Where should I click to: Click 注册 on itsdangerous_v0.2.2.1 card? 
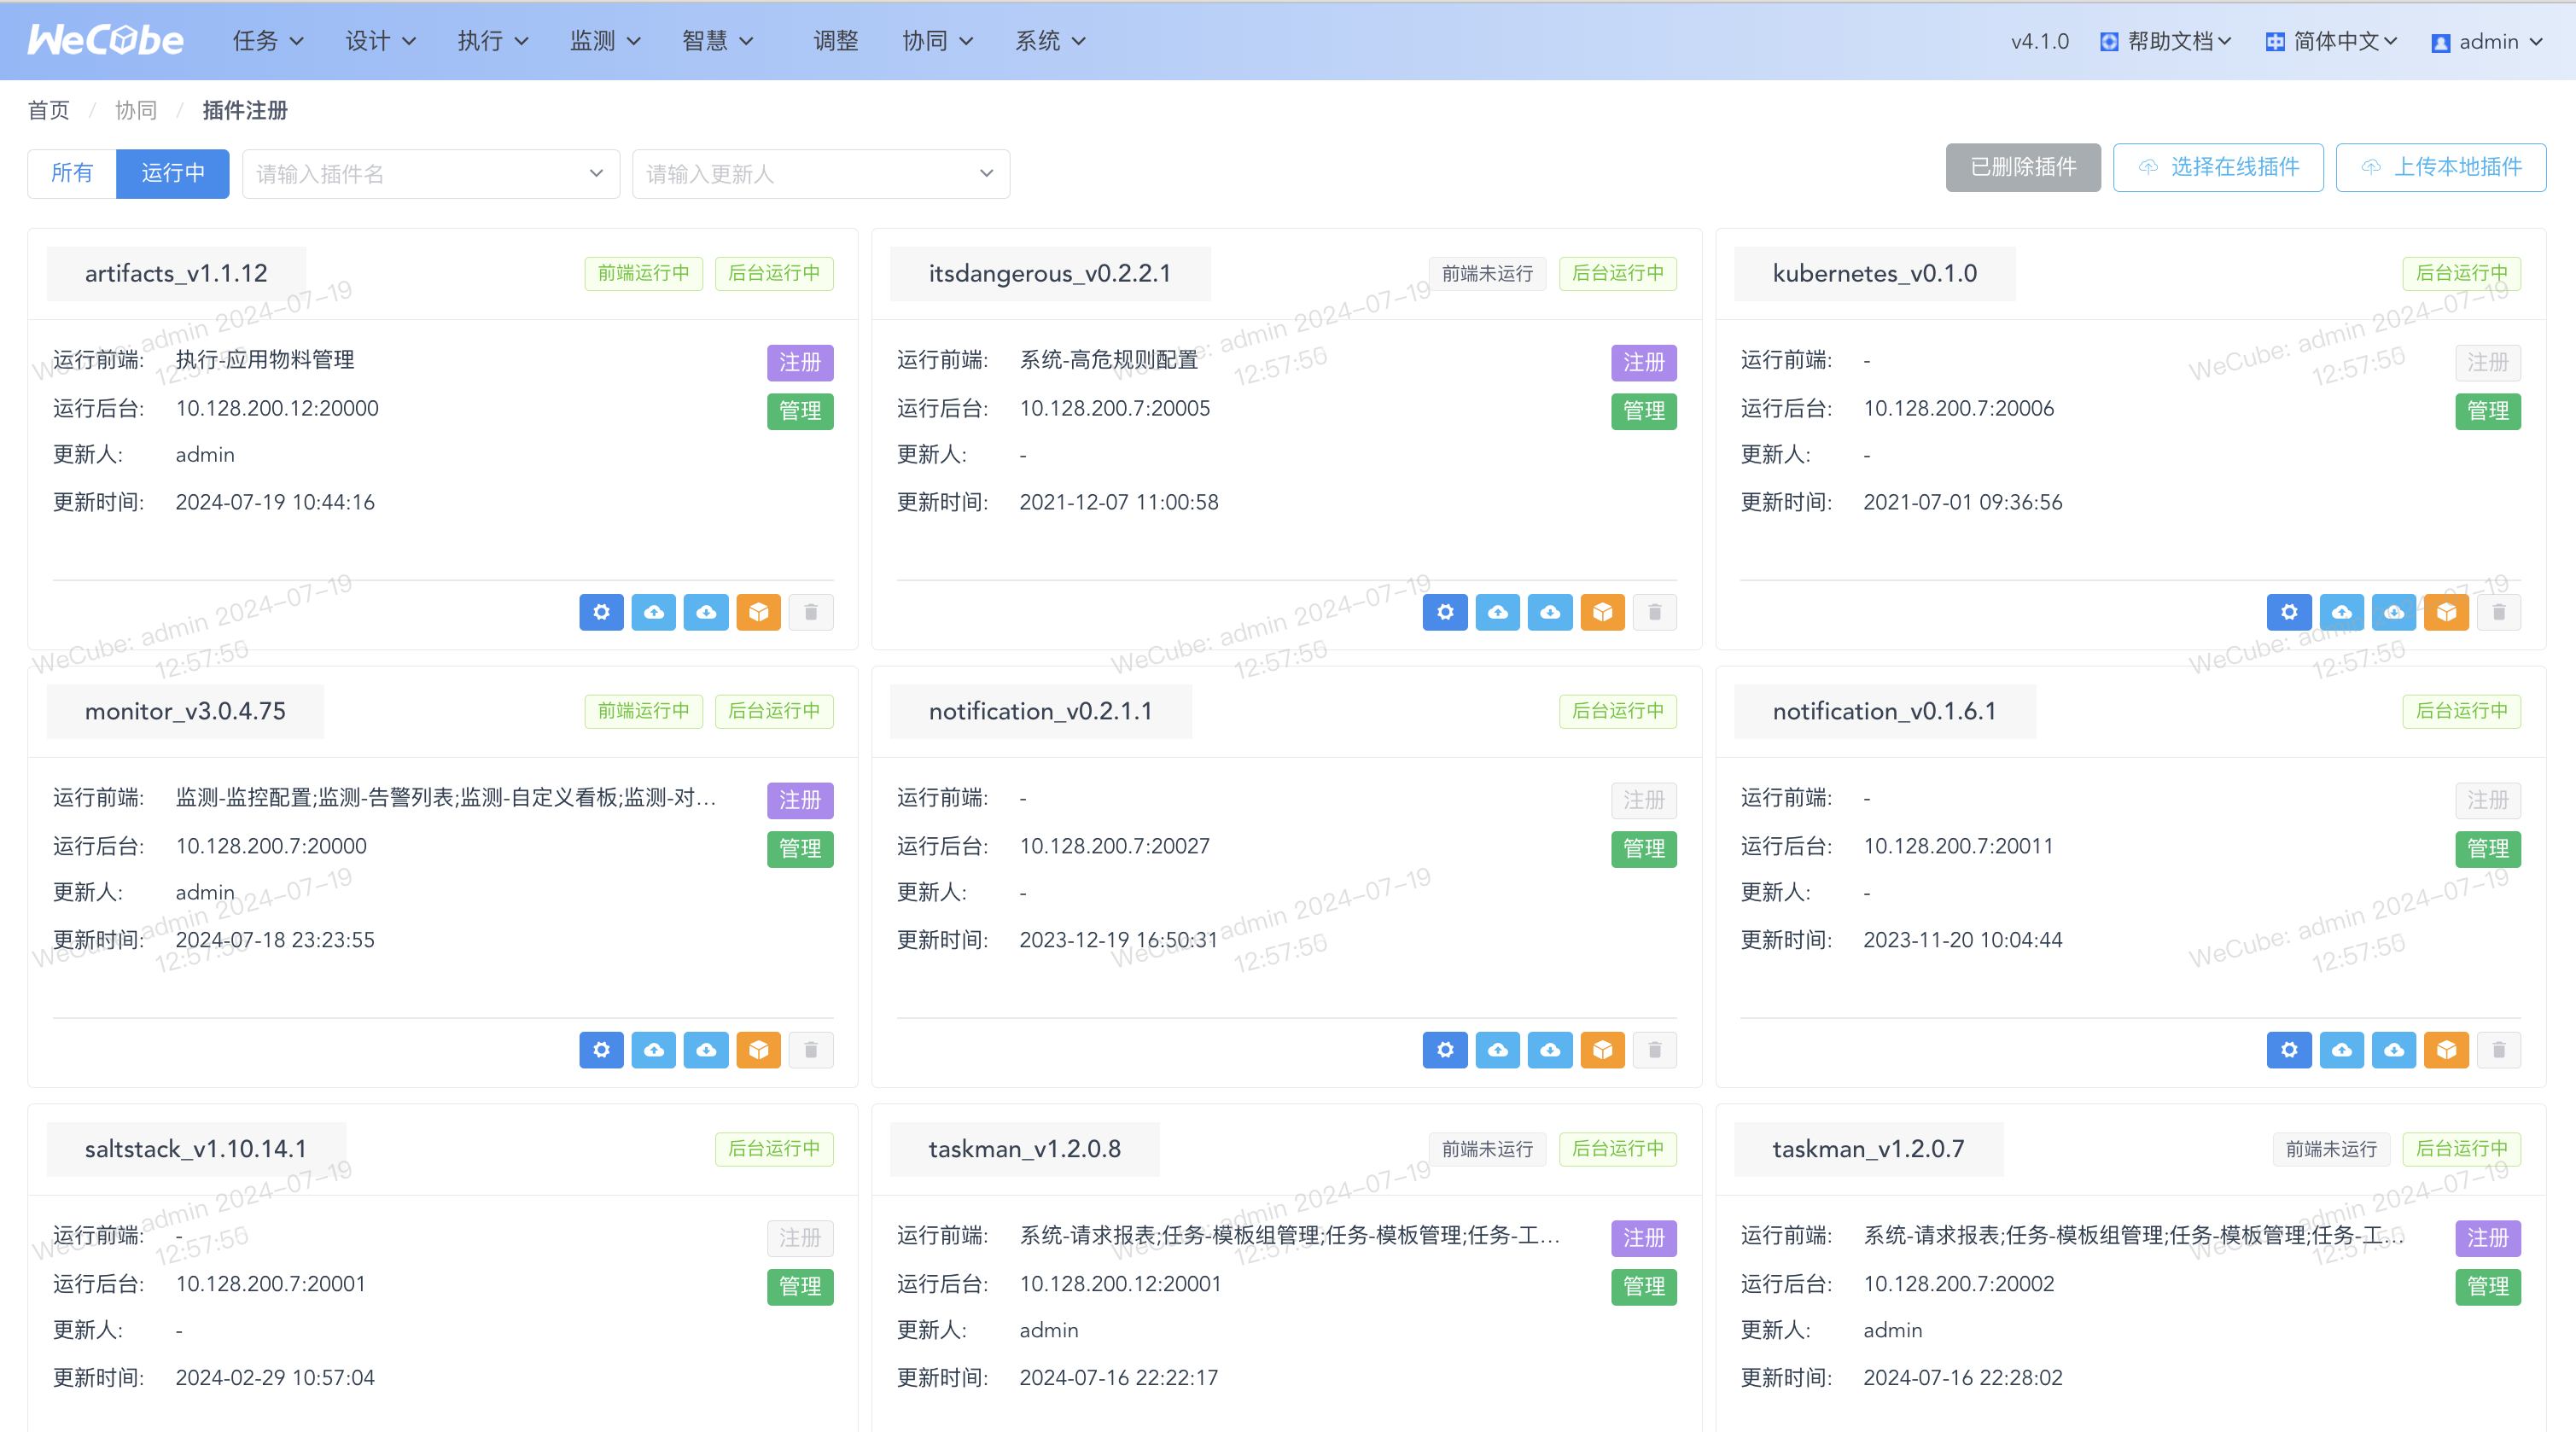click(x=1644, y=362)
